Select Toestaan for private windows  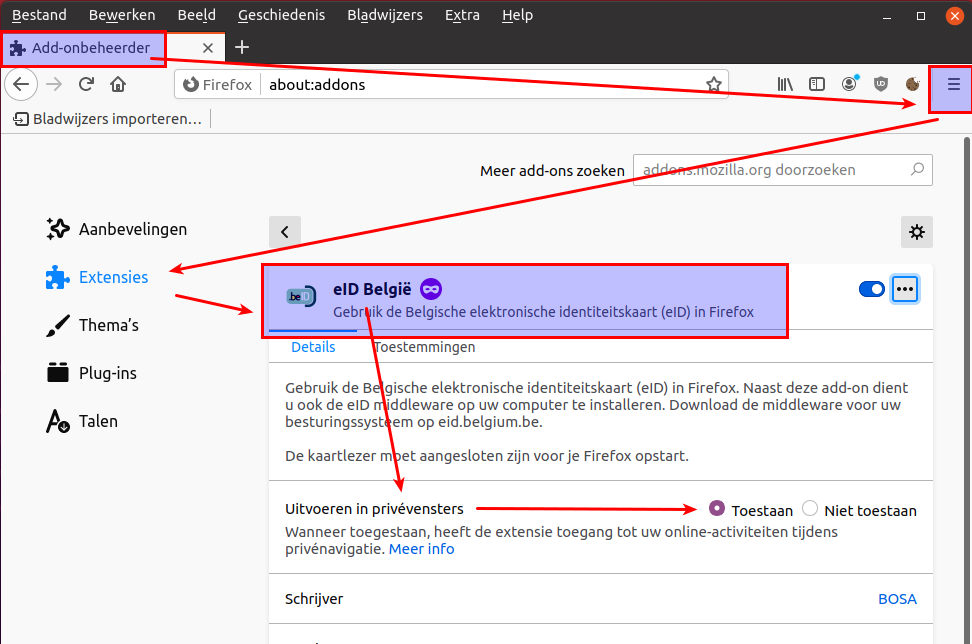tap(717, 508)
